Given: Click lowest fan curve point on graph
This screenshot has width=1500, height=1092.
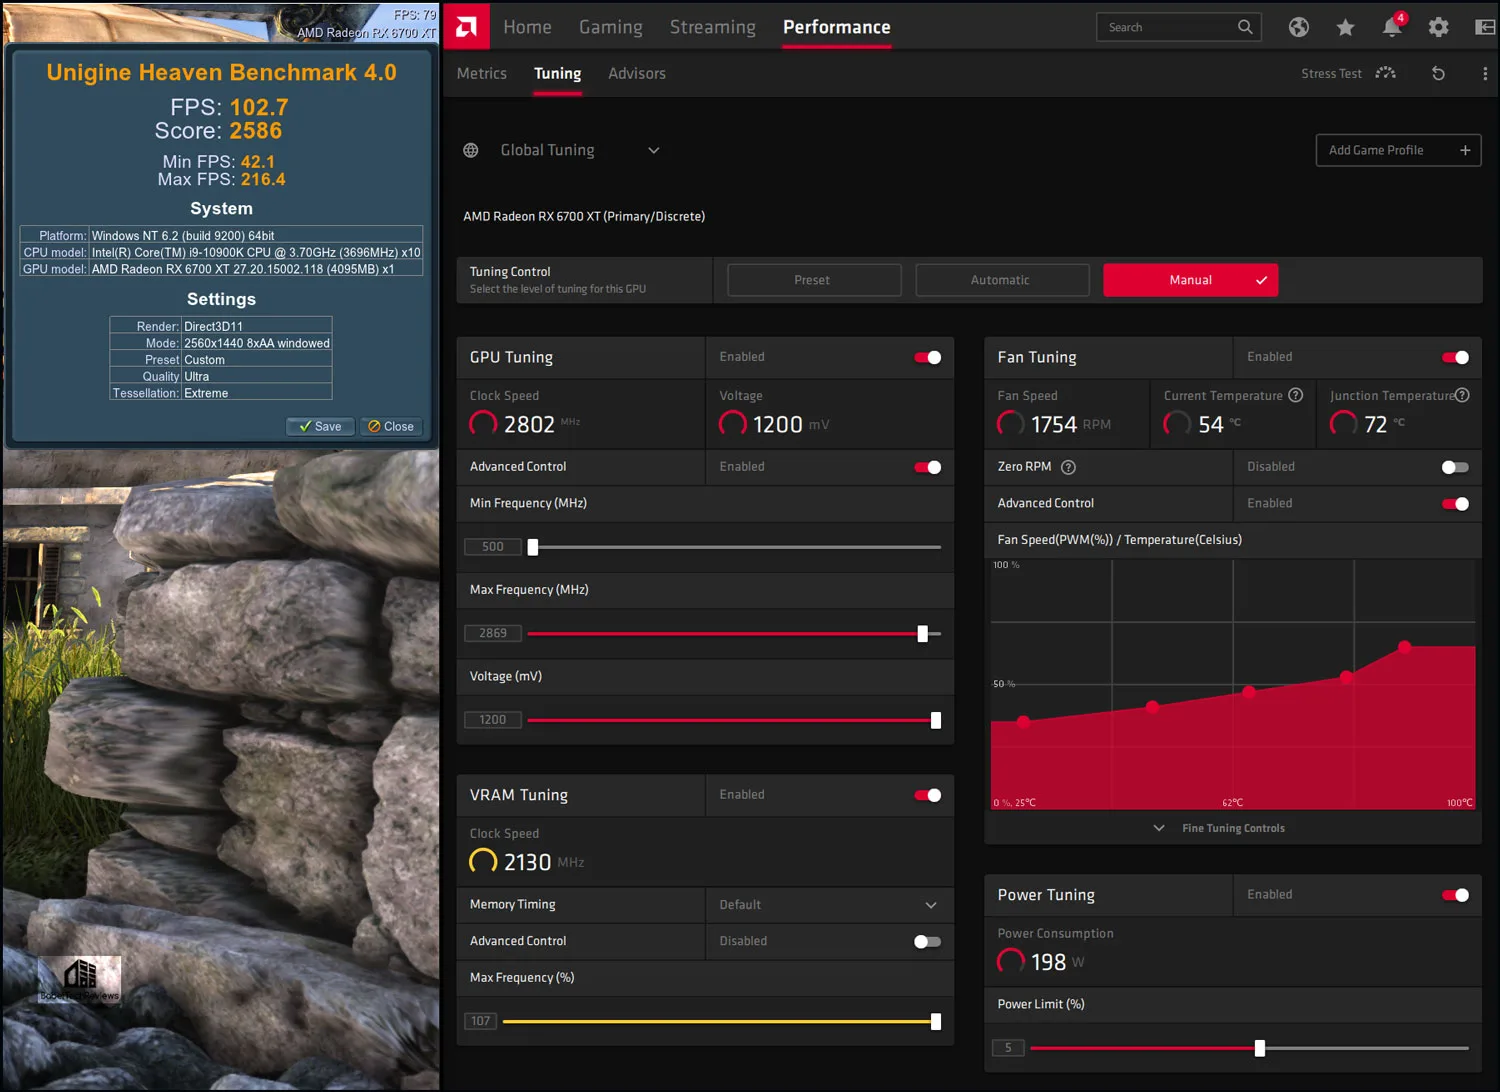Looking at the screenshot, I should pos(1023,721).
